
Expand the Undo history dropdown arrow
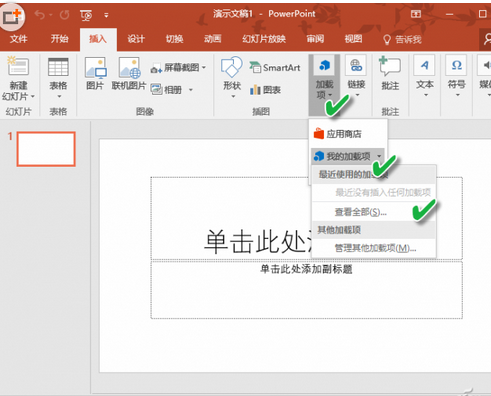(x=51, y=15)
